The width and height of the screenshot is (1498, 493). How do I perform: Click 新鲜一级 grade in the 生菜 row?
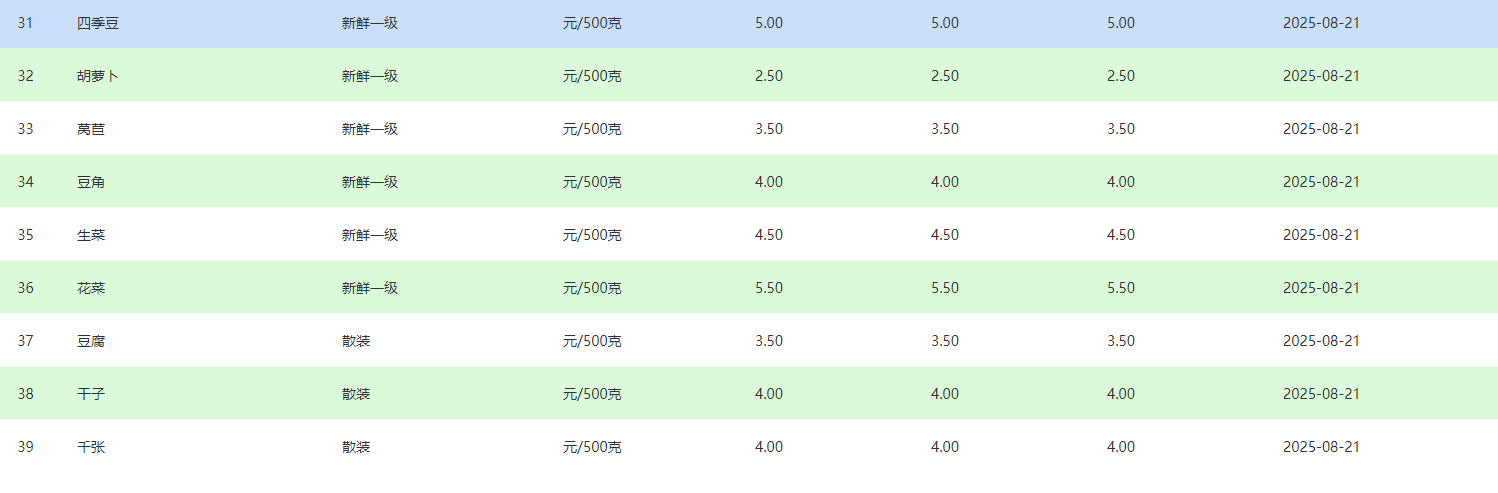pyautogui.click(x=370, y=235)
